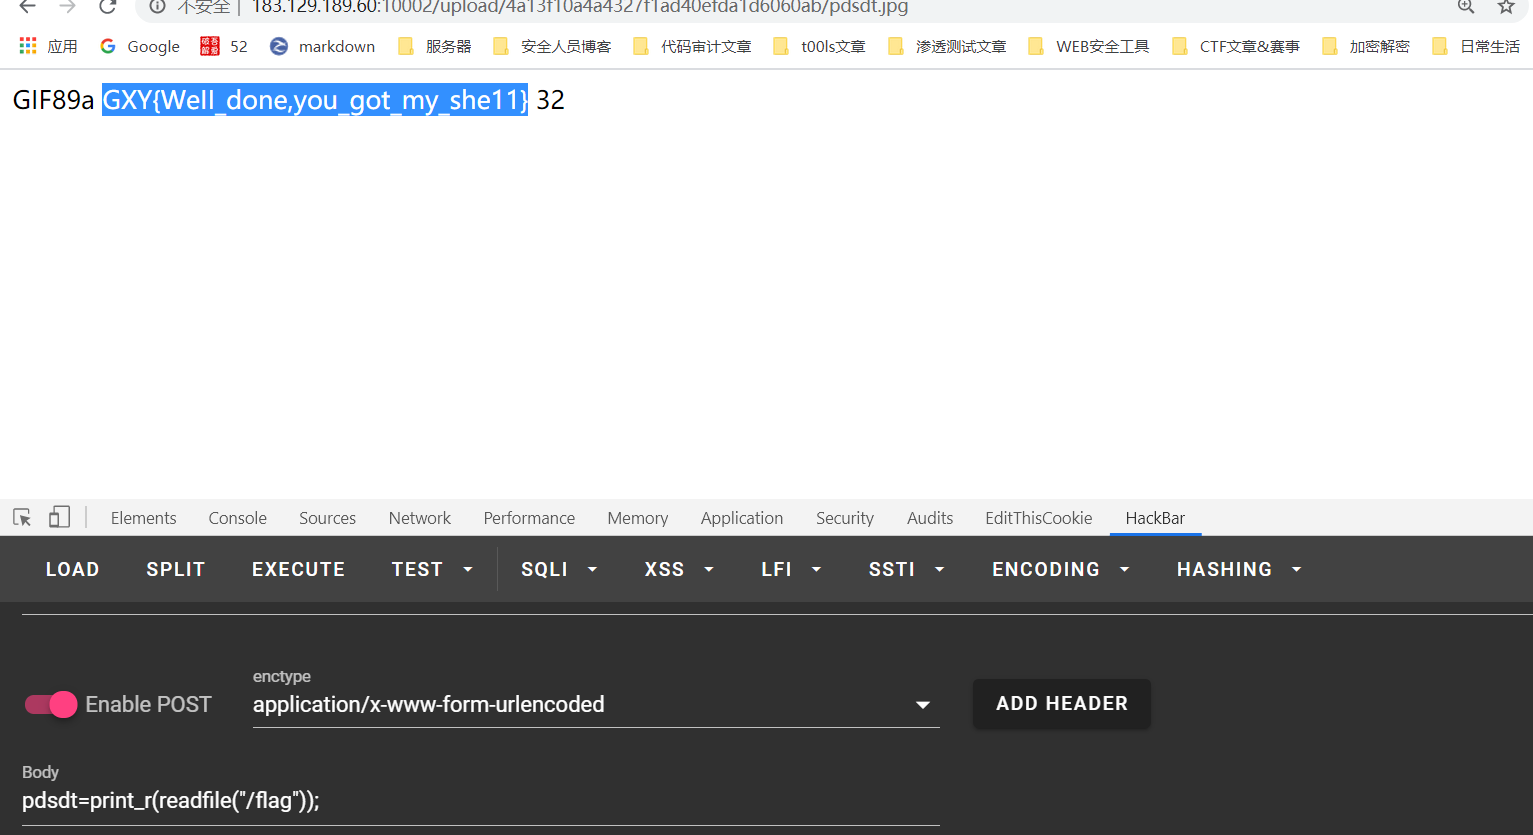Click the GIF89a text on page
The image size is (1533, 835).
click(x=53, y=100)
